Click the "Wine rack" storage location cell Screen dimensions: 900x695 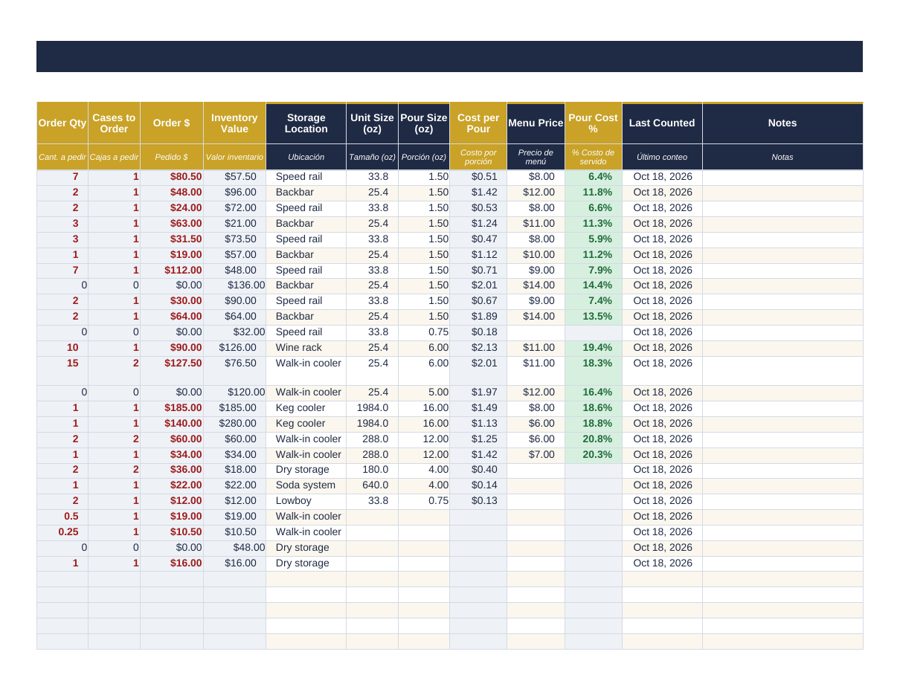point(306,348)
